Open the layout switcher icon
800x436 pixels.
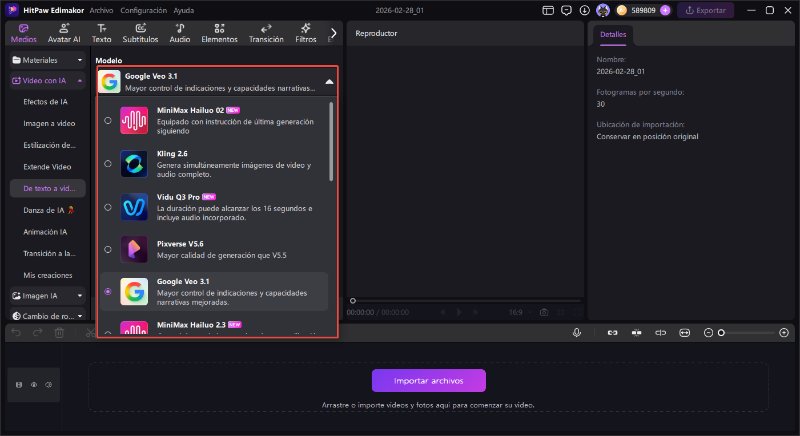pyautogui.click(x=548, y=10)
